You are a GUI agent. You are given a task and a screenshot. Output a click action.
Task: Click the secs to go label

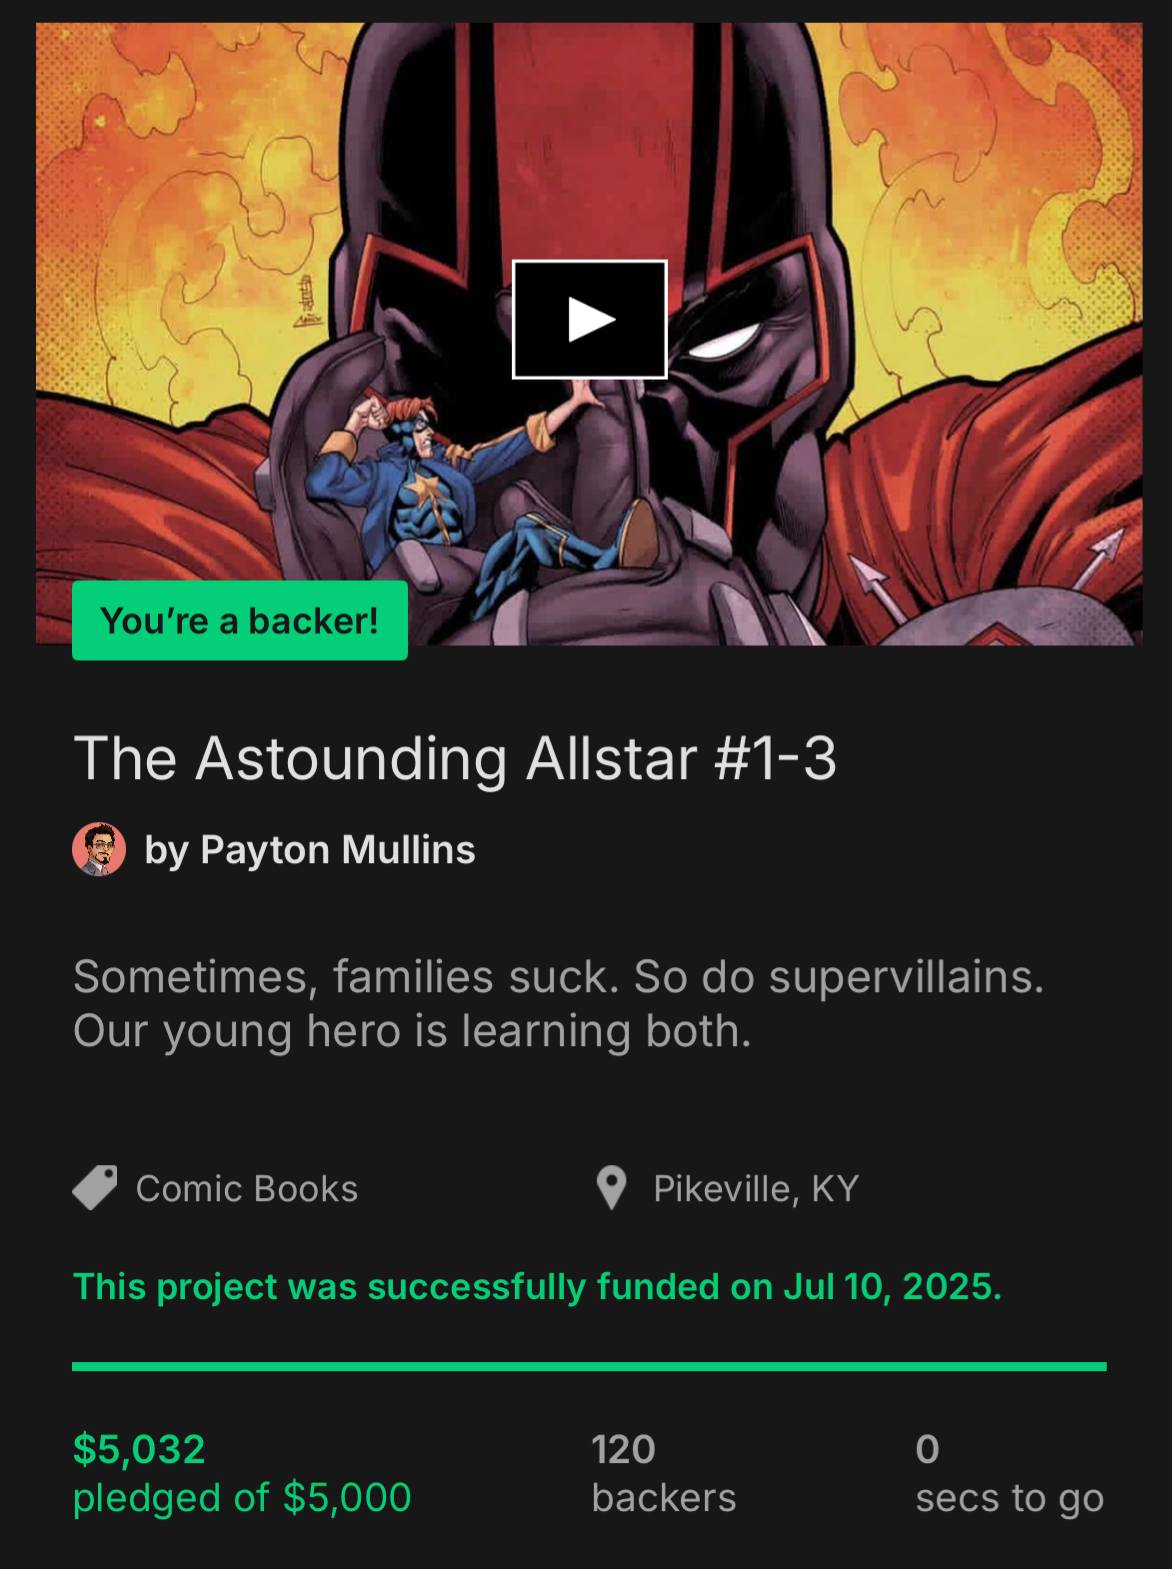click(x=1010, y=1498)
